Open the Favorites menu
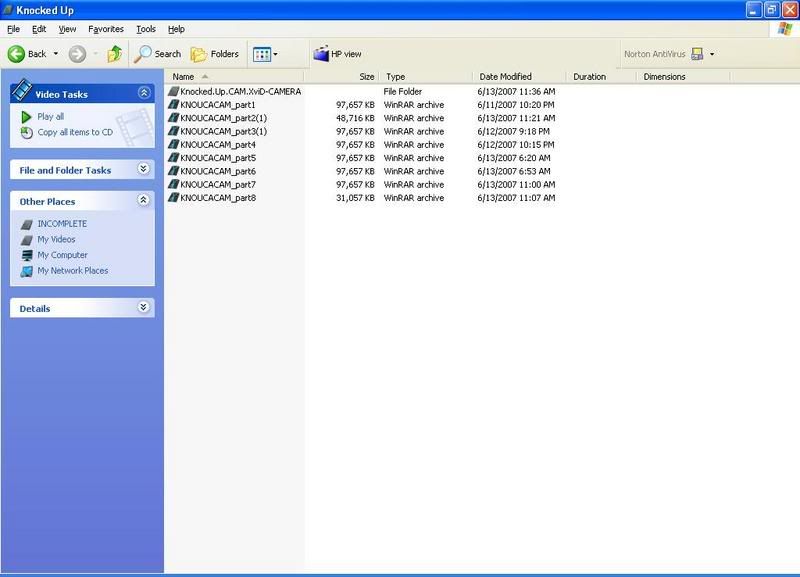 click(x=106, y=29)
